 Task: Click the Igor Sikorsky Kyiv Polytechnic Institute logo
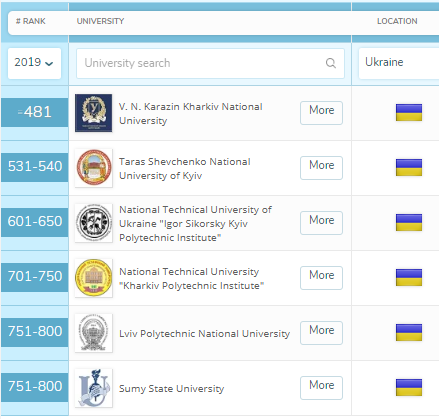(94, 223)
